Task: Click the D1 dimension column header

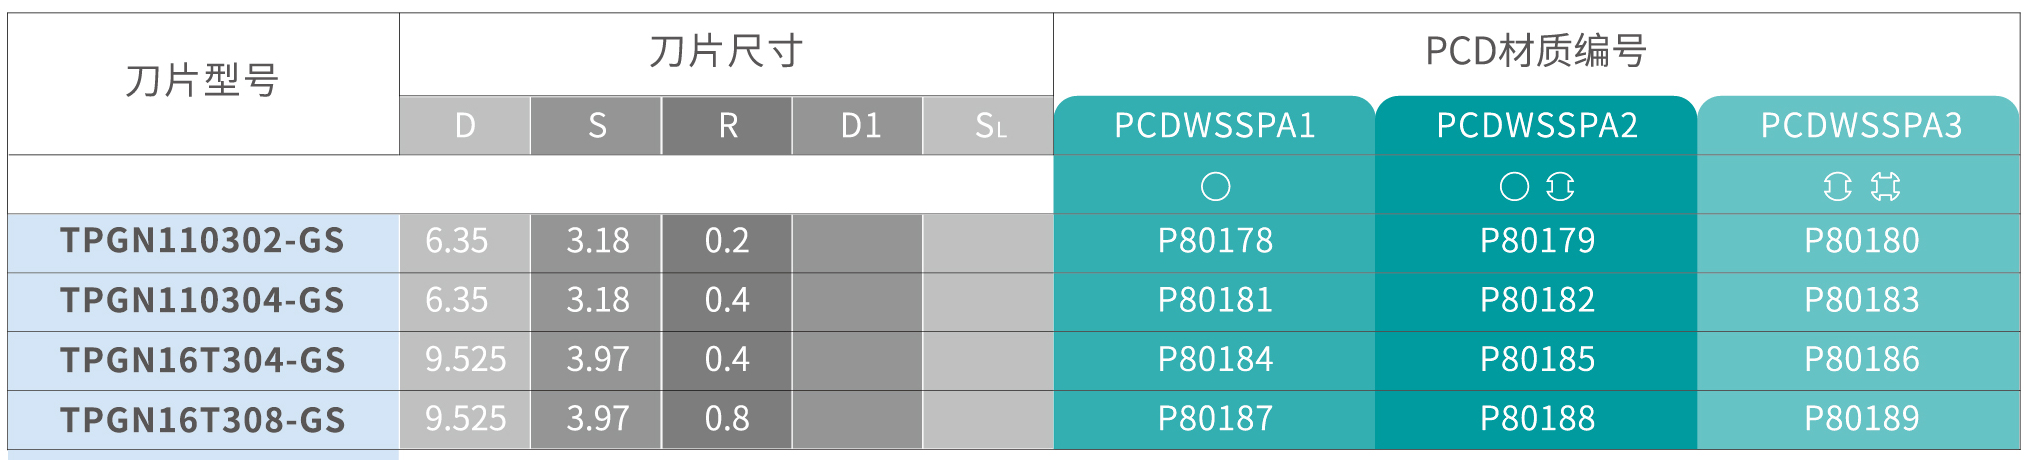Action: coord(858,125)
